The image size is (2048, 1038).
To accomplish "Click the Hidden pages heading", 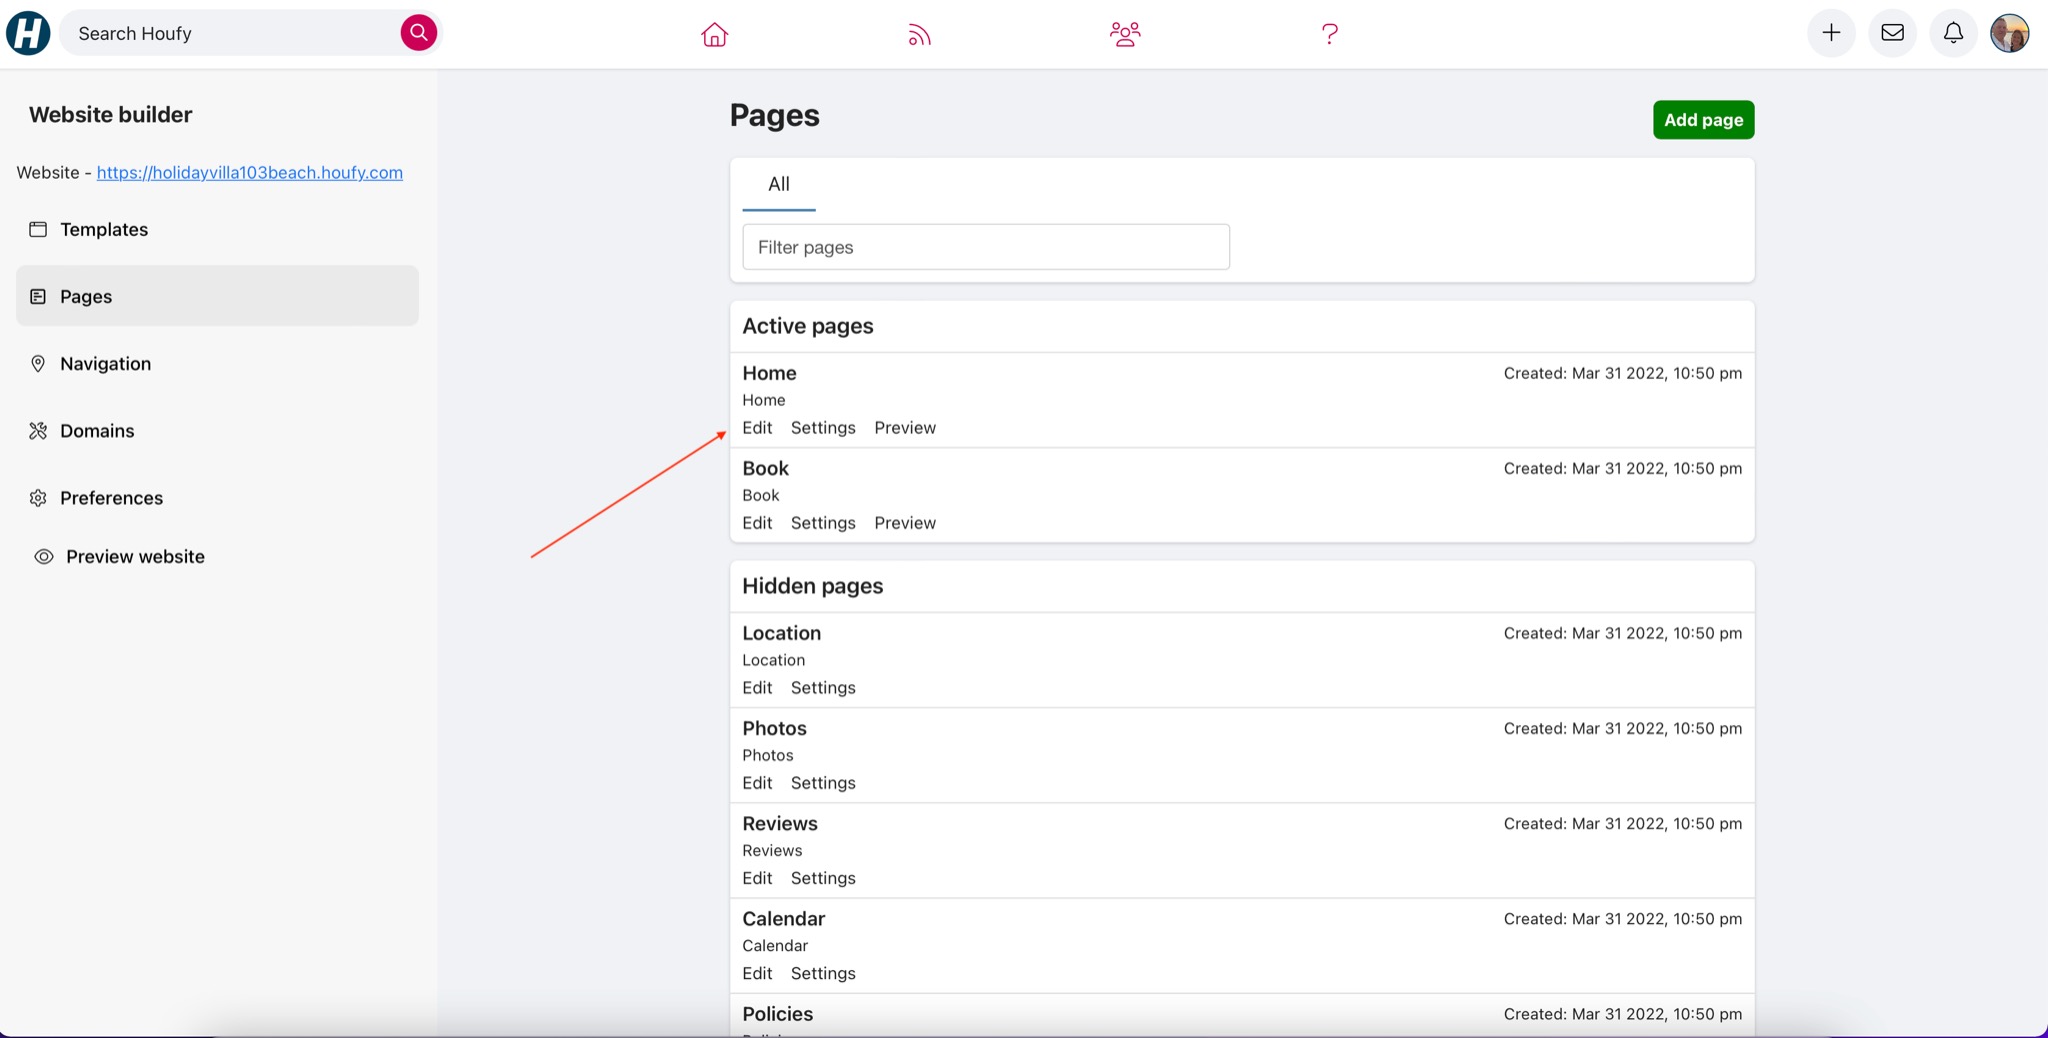I will (x=812, y=586).
